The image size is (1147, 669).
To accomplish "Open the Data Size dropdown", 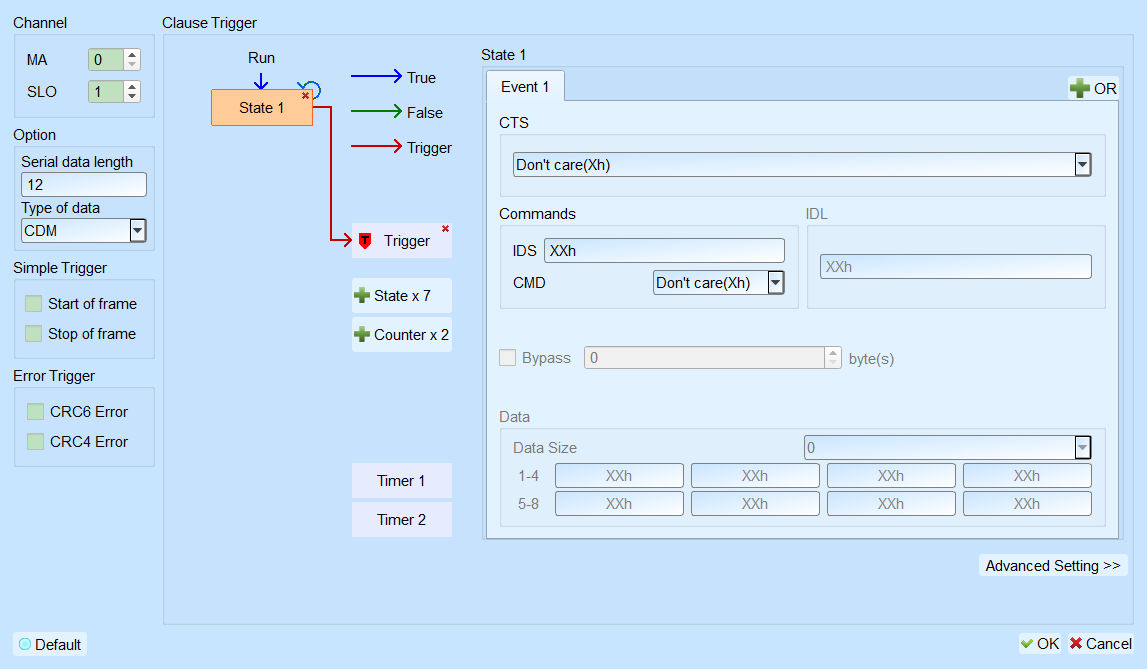I will [1083, 447].
